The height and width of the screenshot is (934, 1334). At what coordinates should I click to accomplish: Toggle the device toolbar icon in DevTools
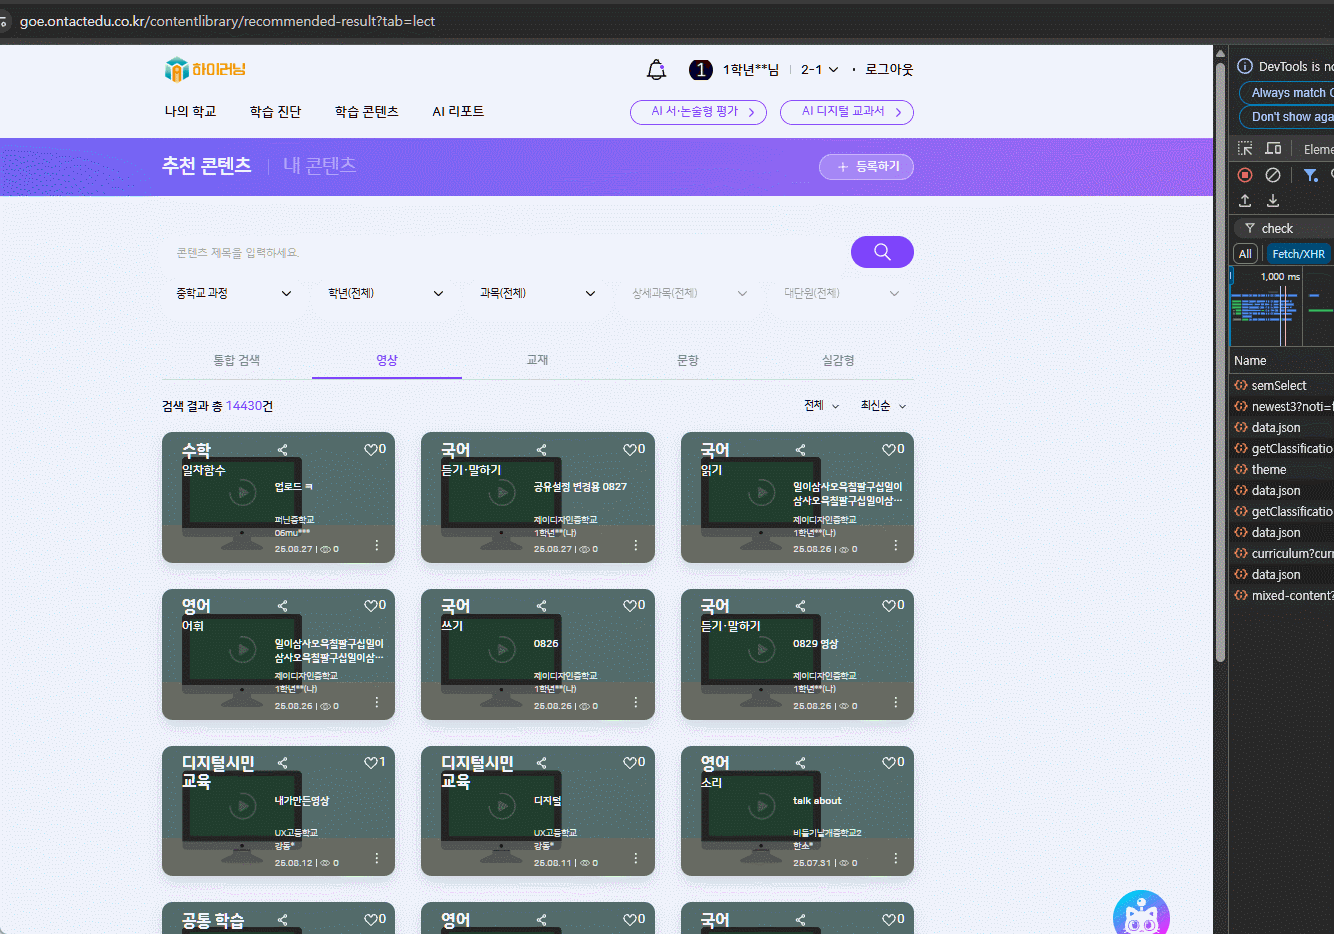point(1273,148)
